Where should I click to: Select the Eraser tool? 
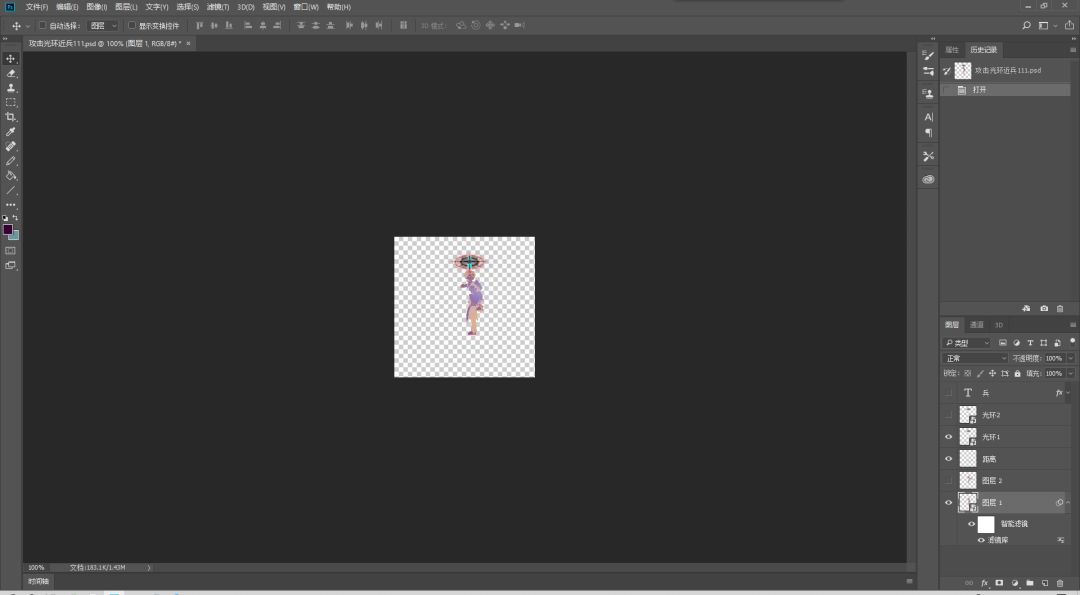click(10, 73)
